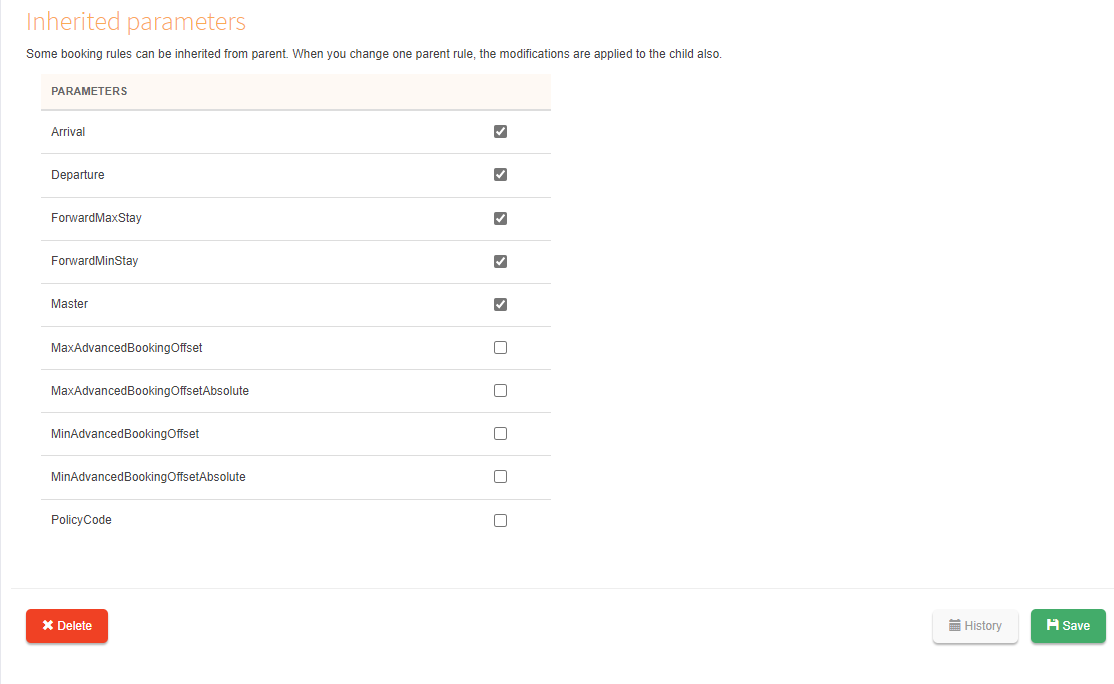Check the PolicyCode checkbox
Image resolution: width=1114 pixels, height=684 pixels.
click(x=500, y=520)
